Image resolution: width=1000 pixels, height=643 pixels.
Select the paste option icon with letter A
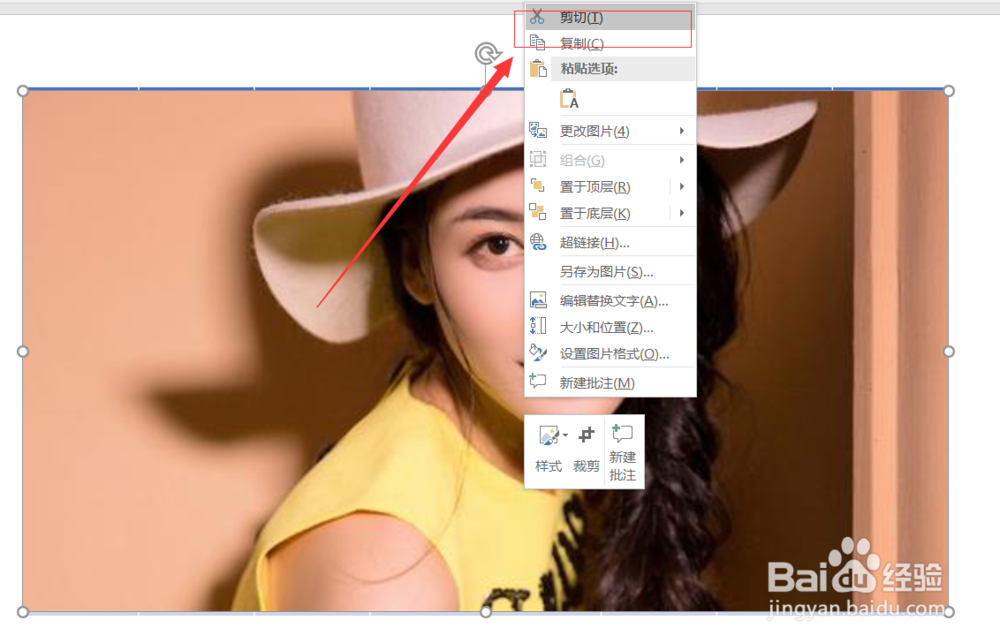pos(569,99)
